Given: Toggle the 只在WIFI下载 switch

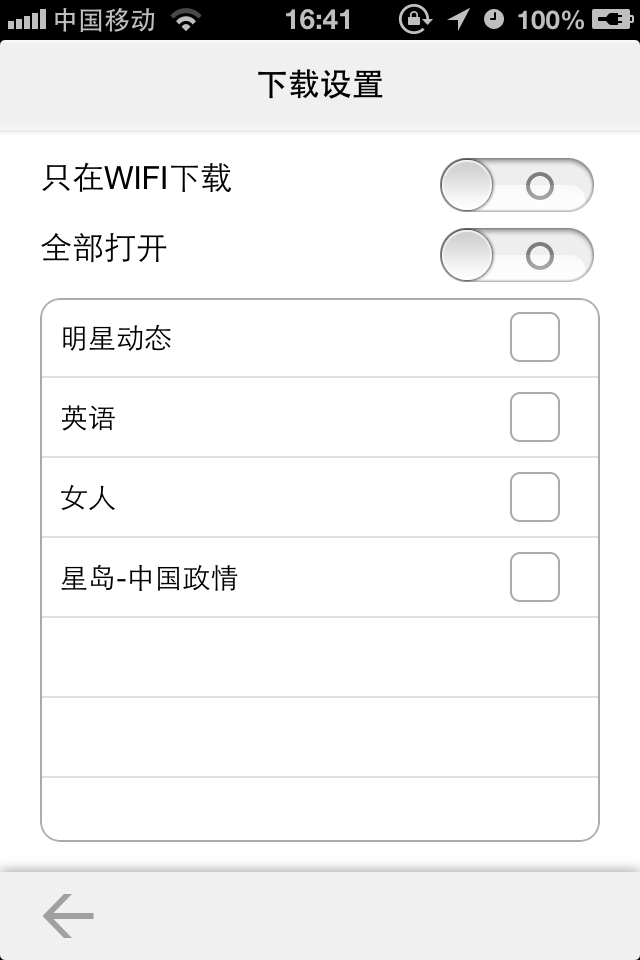Looking at the screenshot, I should 517,185.
